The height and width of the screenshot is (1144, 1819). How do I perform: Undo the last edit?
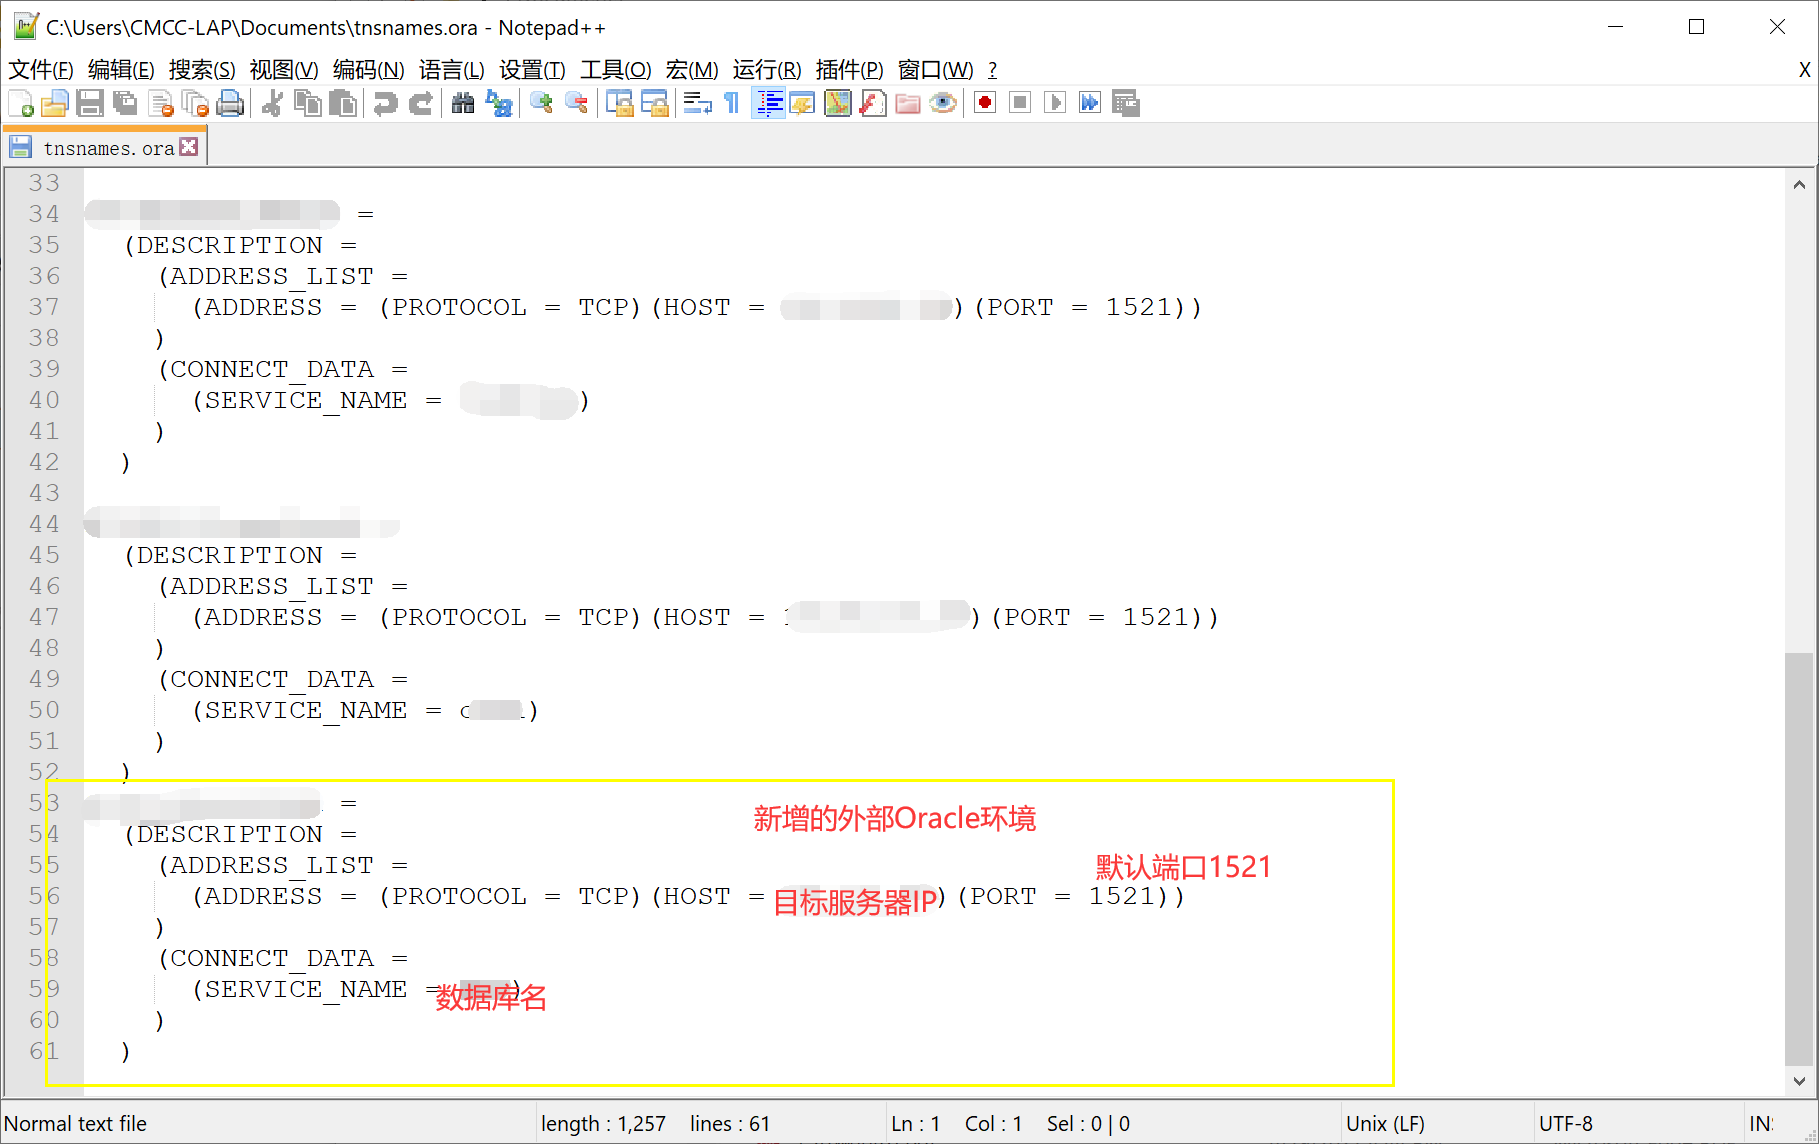(x=386, y=103)
